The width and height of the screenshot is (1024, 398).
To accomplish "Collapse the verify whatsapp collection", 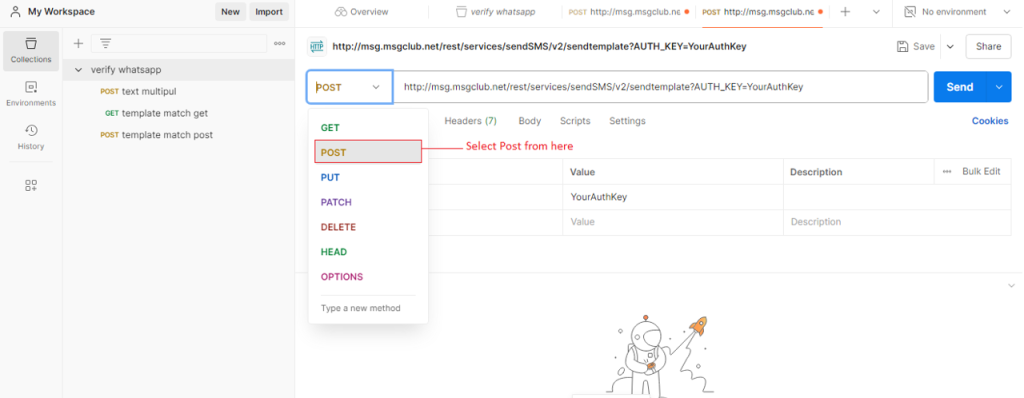I will [x=78, y=69].
